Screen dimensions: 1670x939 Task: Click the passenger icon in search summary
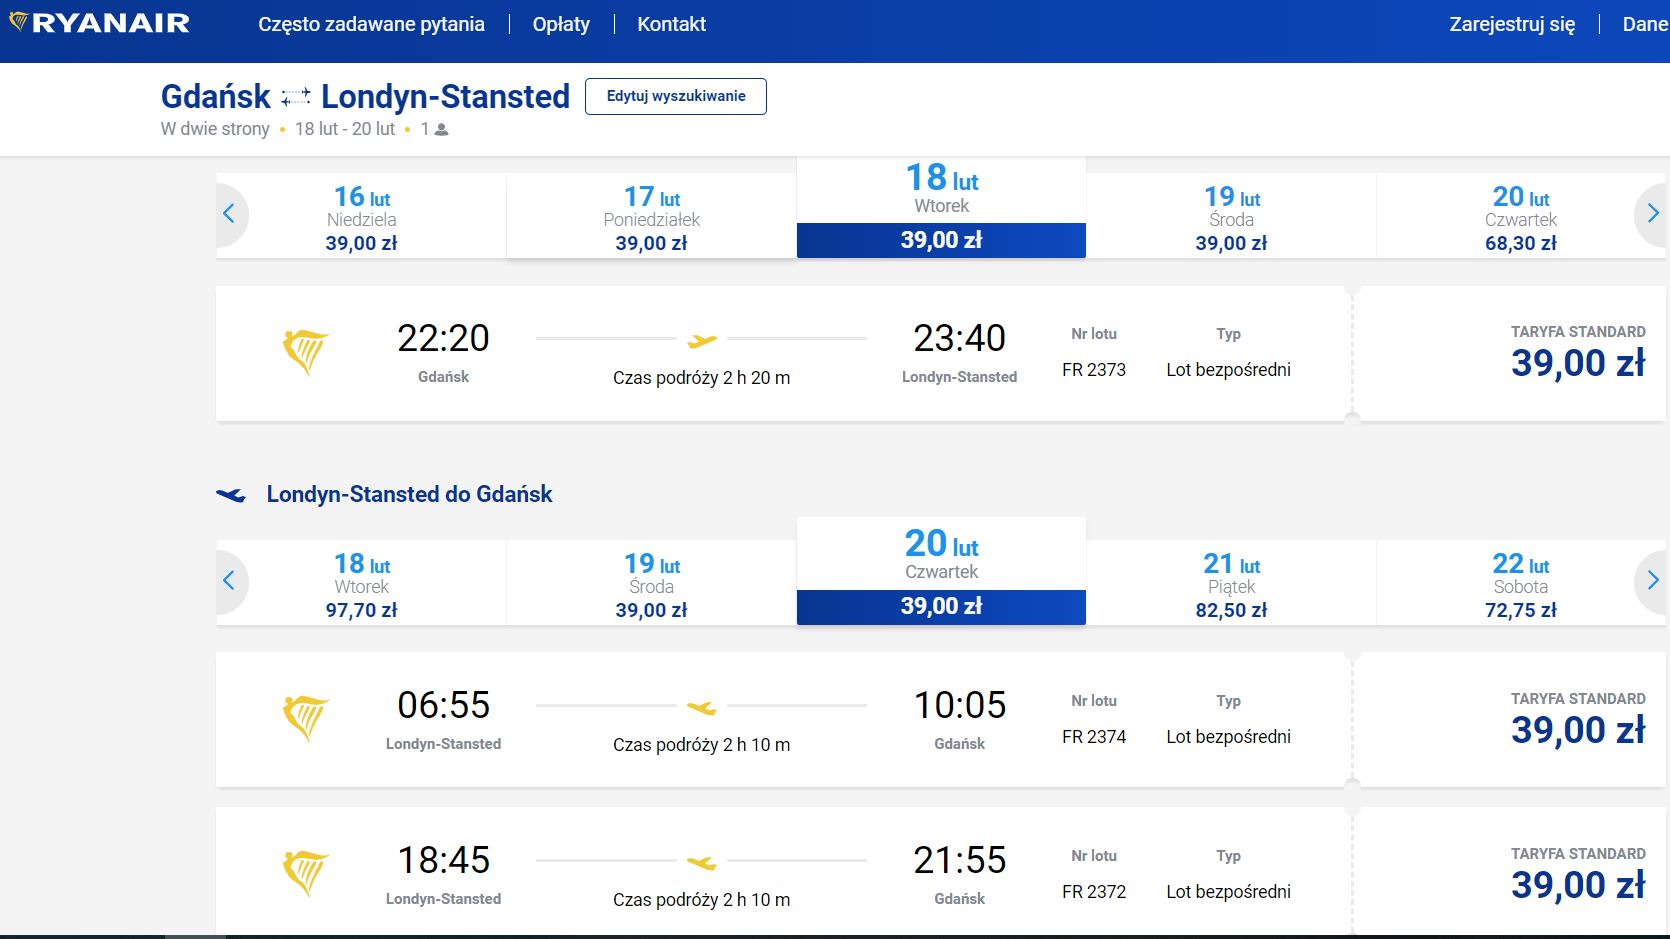coord(442,130)
